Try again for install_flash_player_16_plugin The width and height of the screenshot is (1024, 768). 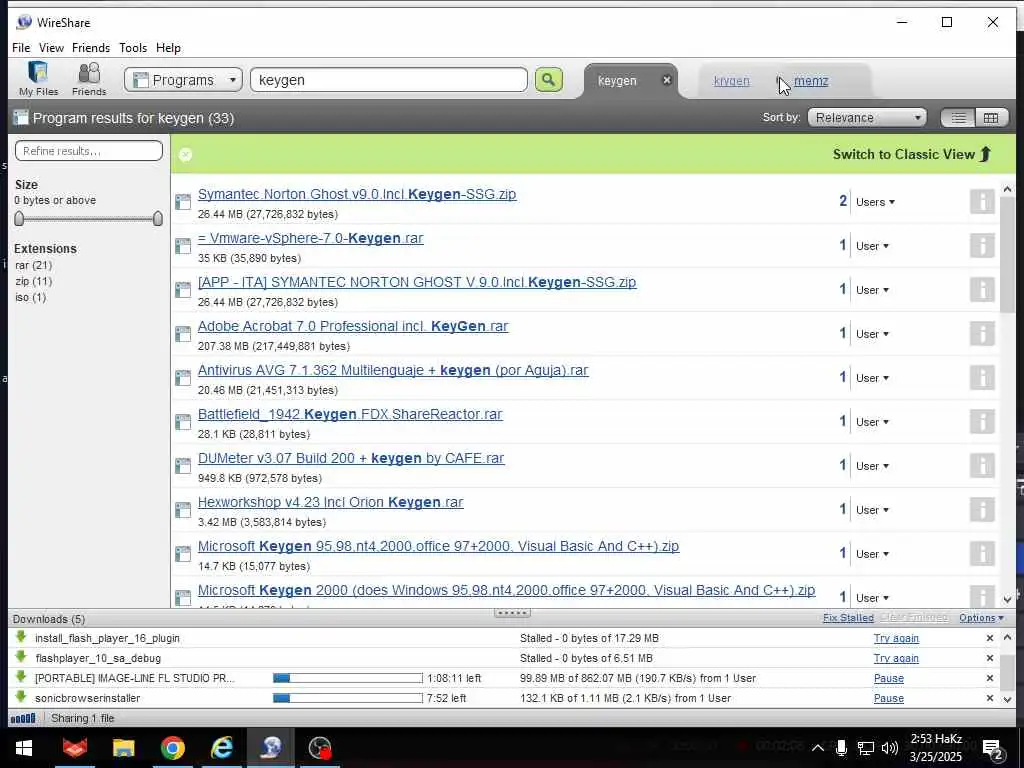tap(896, 638)
